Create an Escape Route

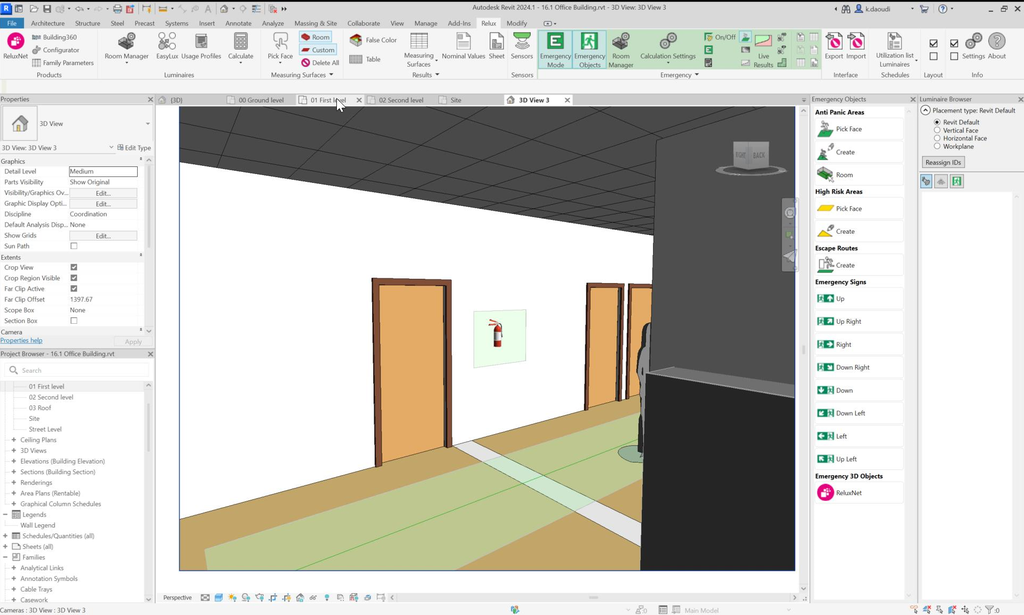pyautogui.click(x=858, y=265)
